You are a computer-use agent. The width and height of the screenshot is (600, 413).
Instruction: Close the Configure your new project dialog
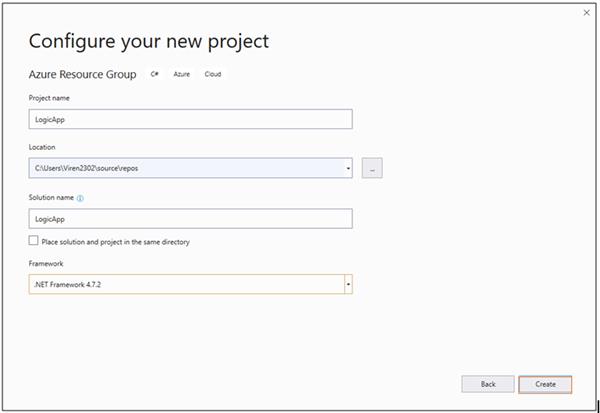pyautogui.click(x=585, y=12)
